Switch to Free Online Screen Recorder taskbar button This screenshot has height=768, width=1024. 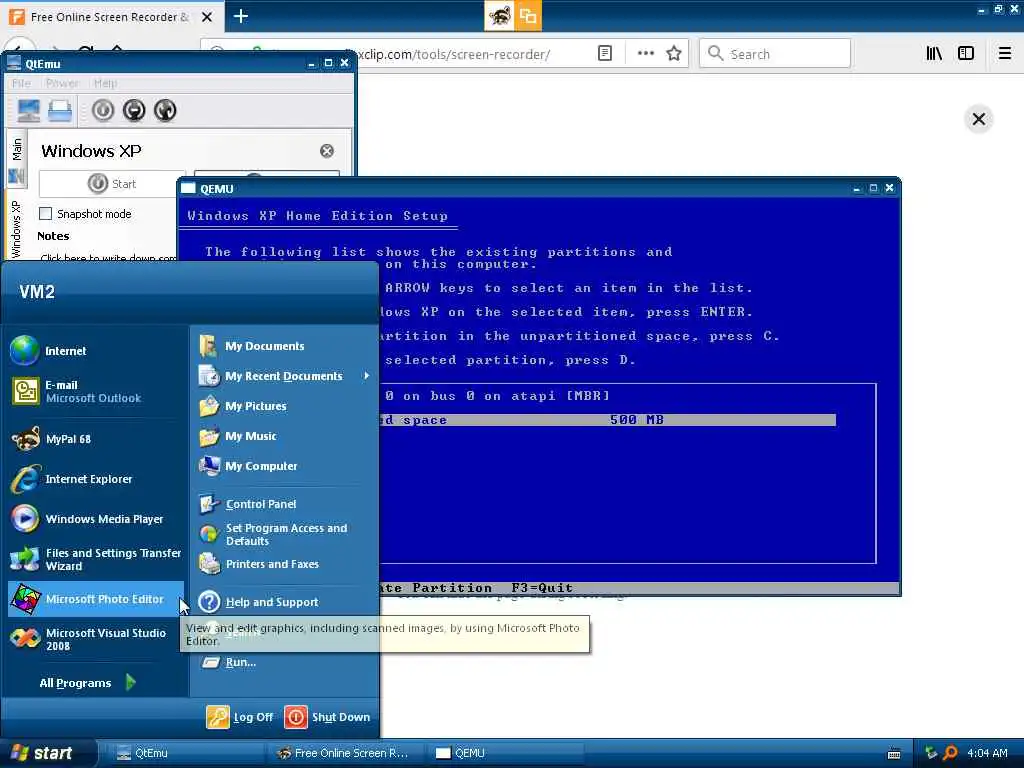[345, 754]
